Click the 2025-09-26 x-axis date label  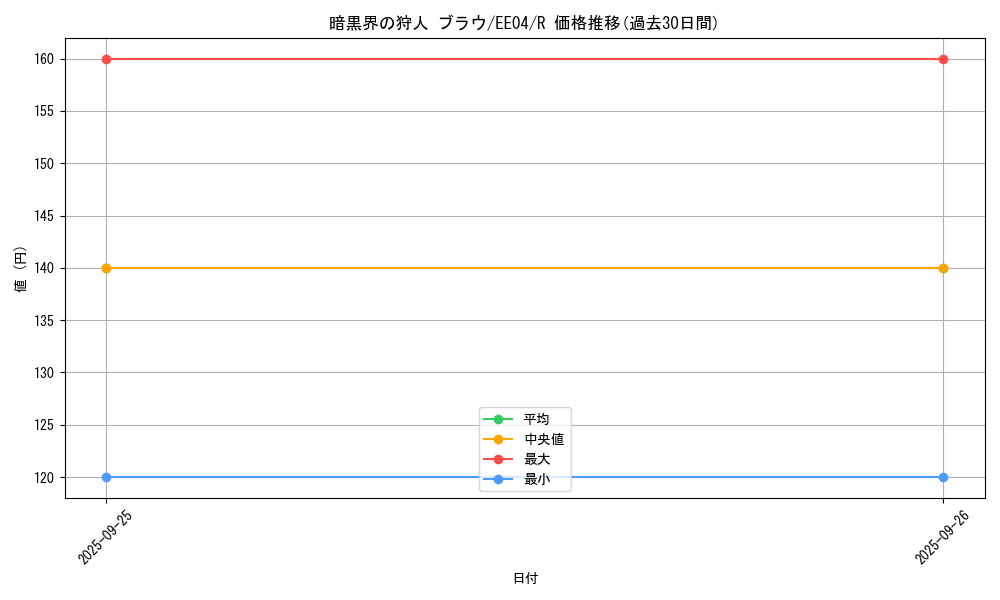(x=943, y=537)
